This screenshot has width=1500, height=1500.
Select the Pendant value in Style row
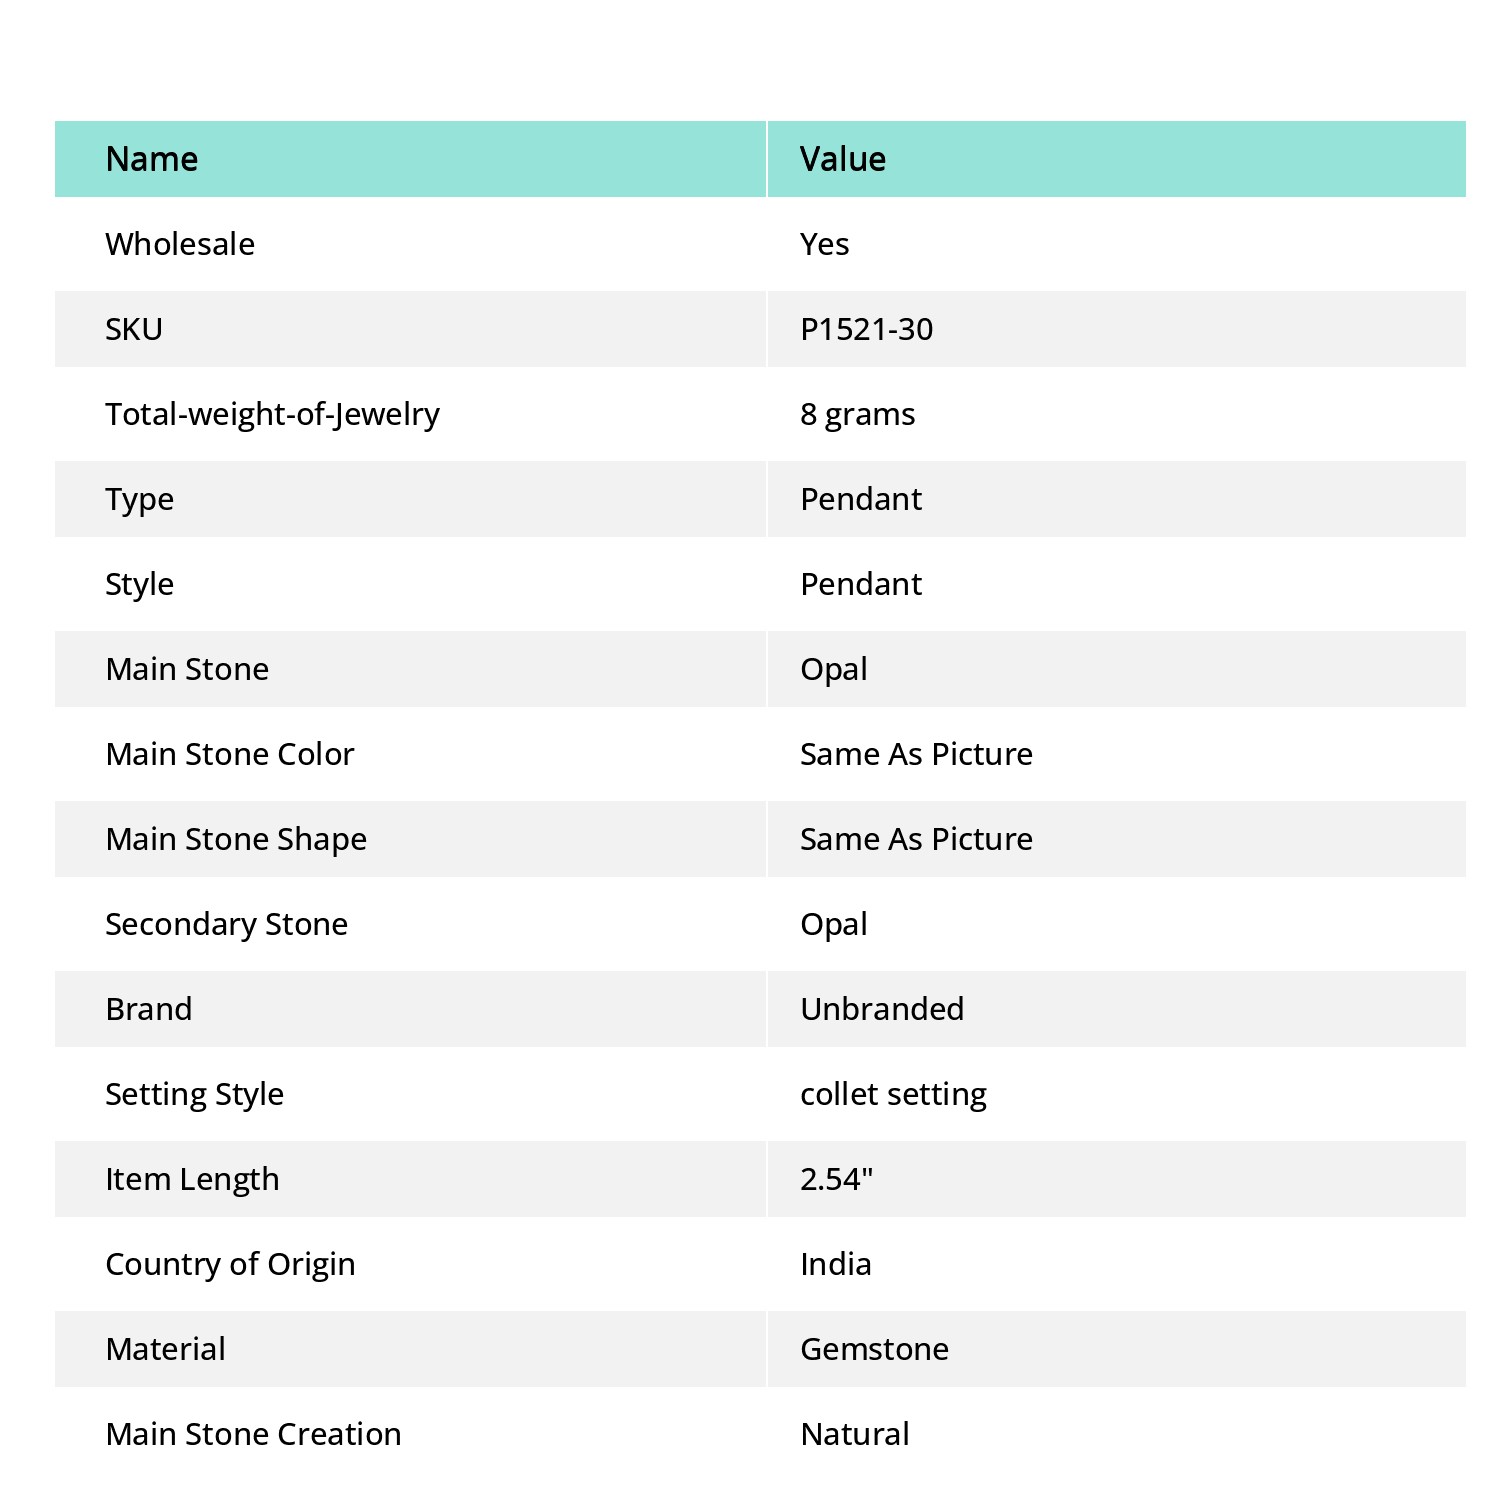861,584
